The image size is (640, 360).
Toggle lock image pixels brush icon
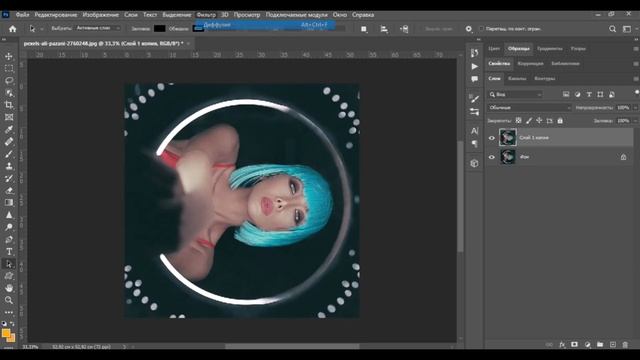tap(529, 121)
